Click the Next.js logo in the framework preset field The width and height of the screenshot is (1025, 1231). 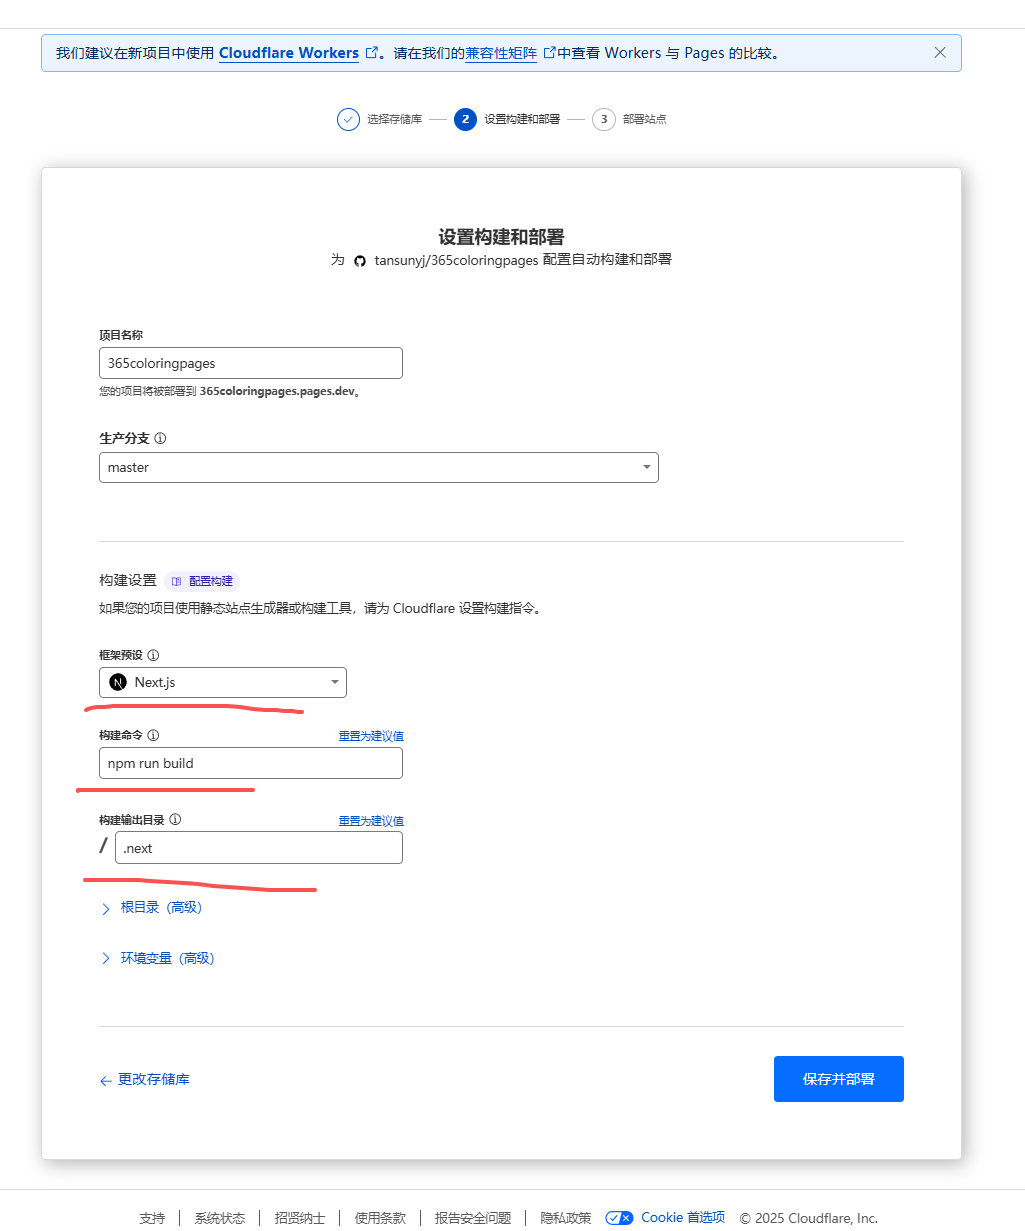(117, 682)
